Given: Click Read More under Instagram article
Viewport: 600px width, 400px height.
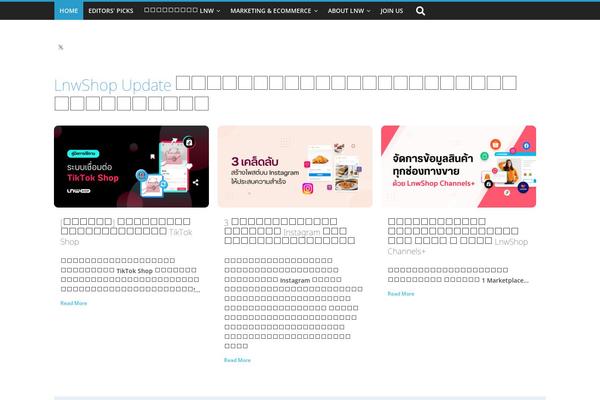Looking at the screenshot, I should [x=237, y=360].
